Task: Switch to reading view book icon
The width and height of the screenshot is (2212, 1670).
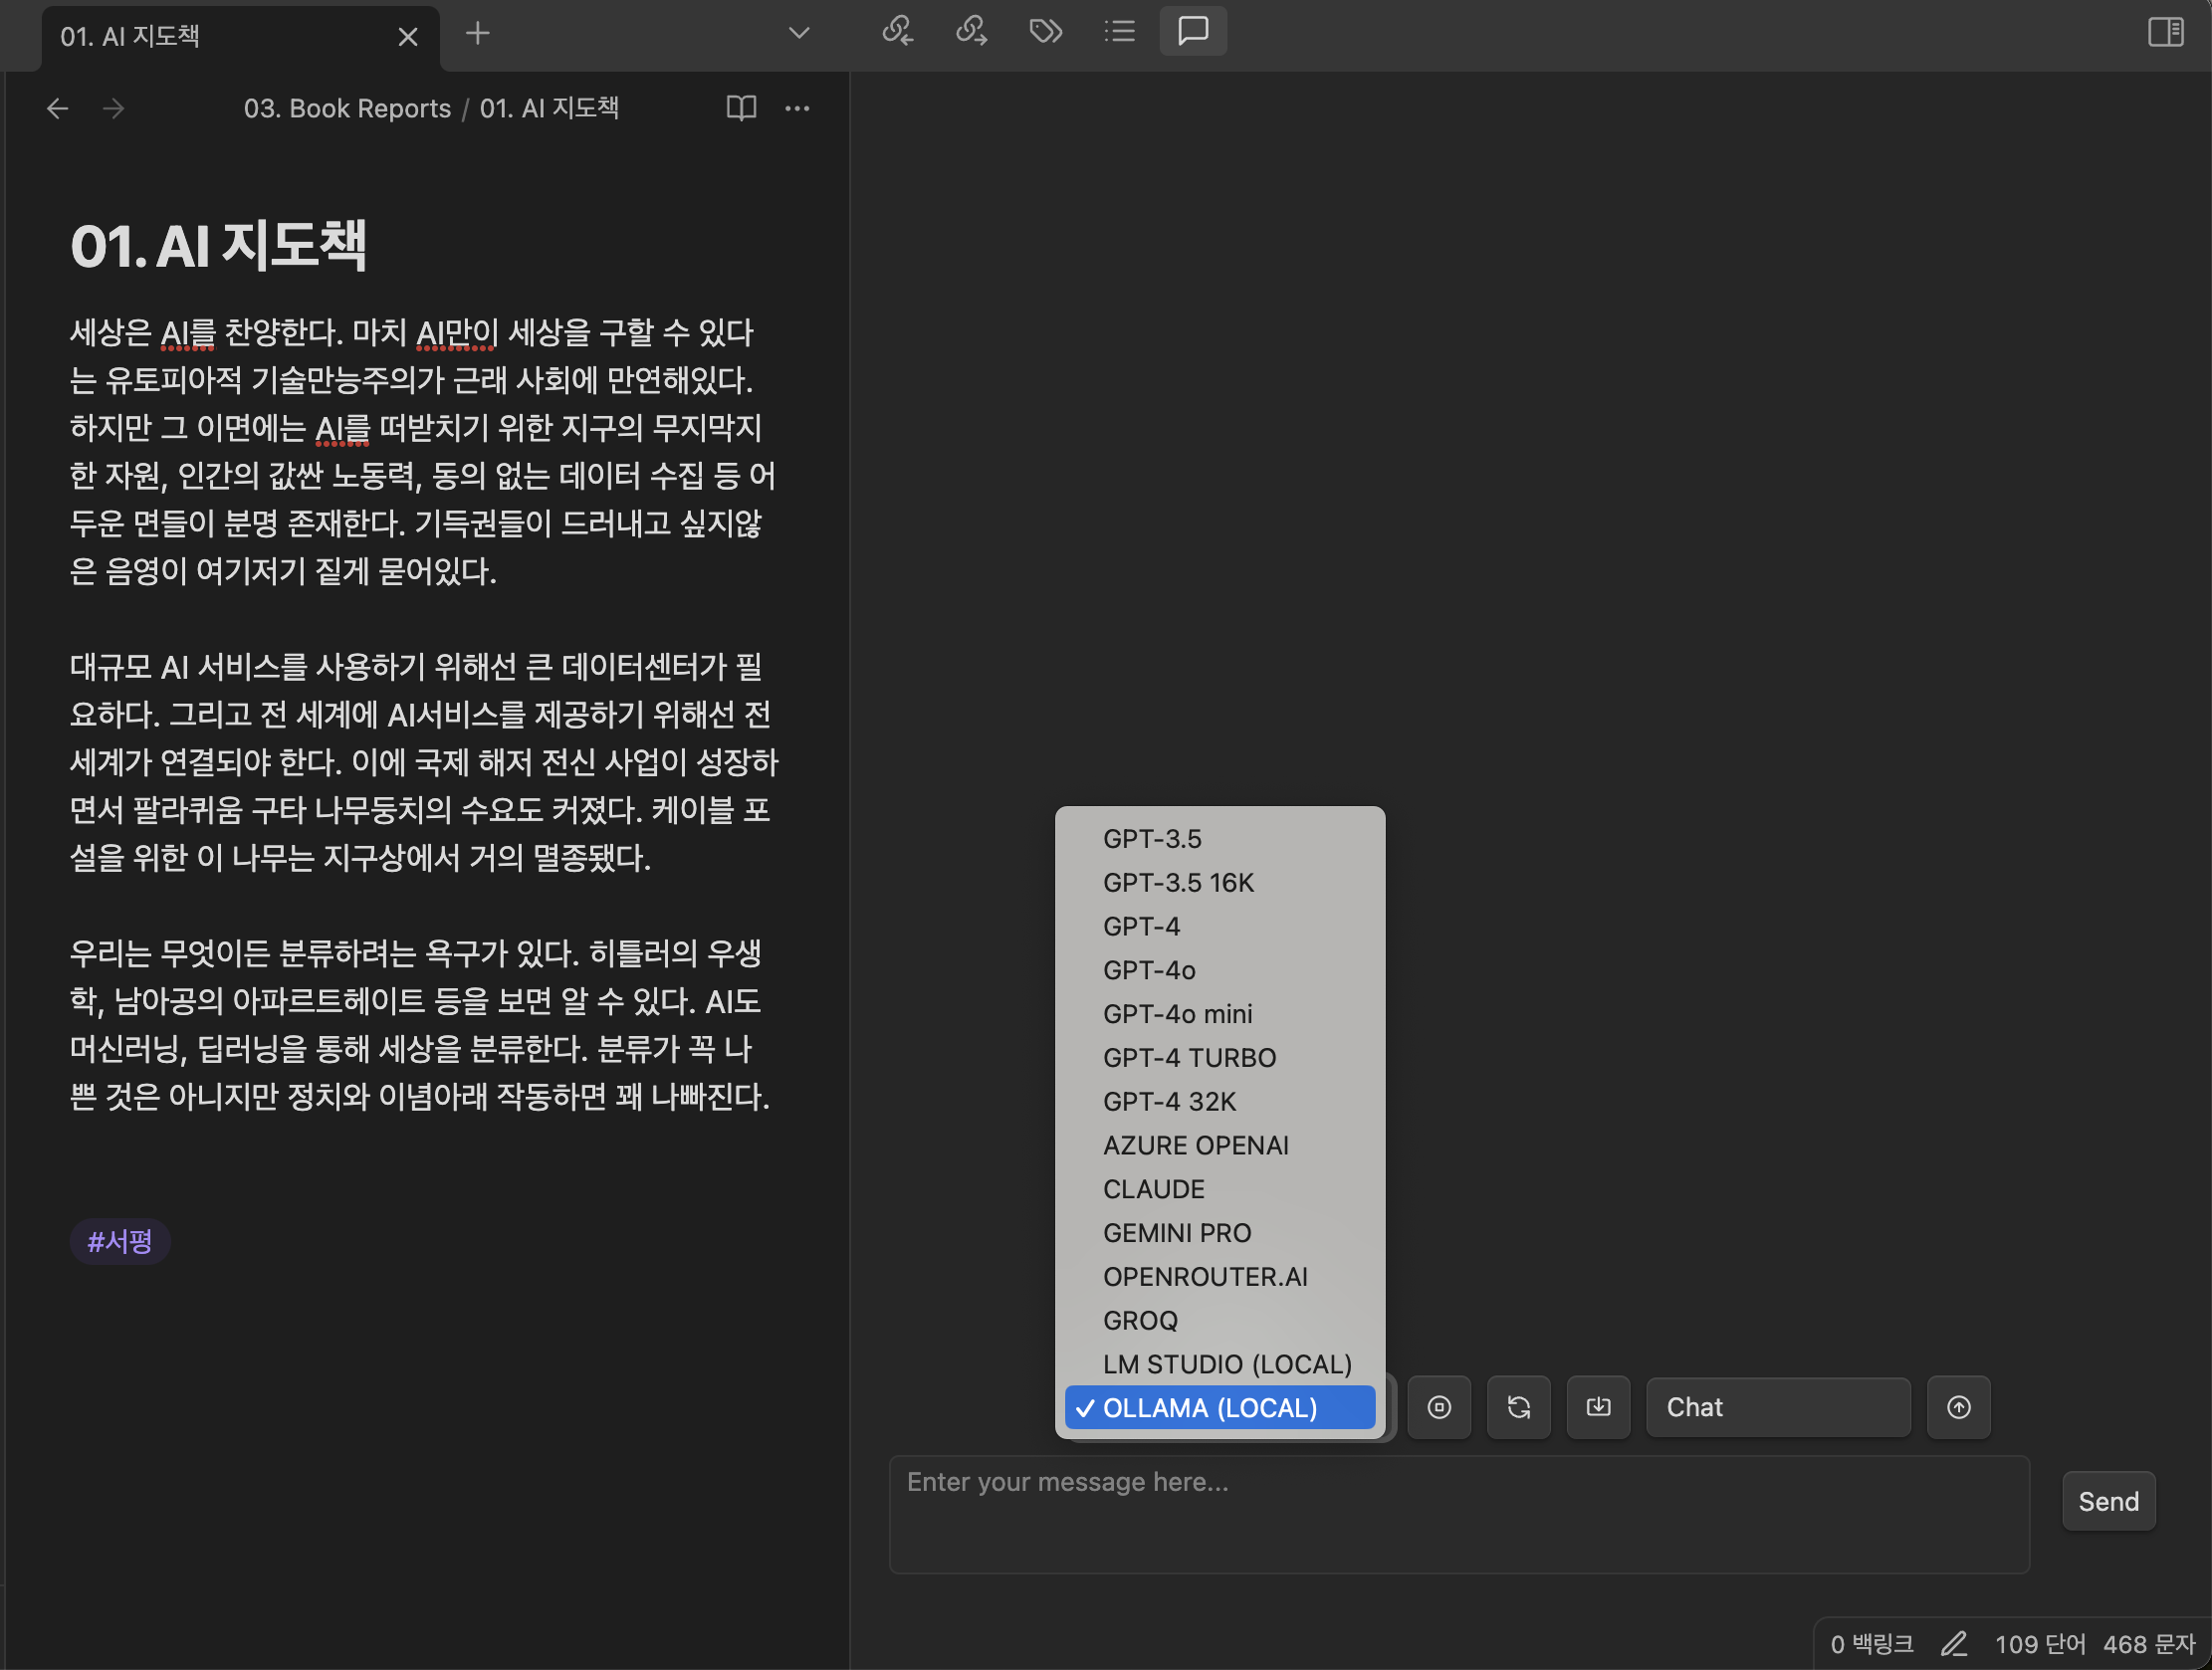Action: pyautogui.click(x=741, y=108)
